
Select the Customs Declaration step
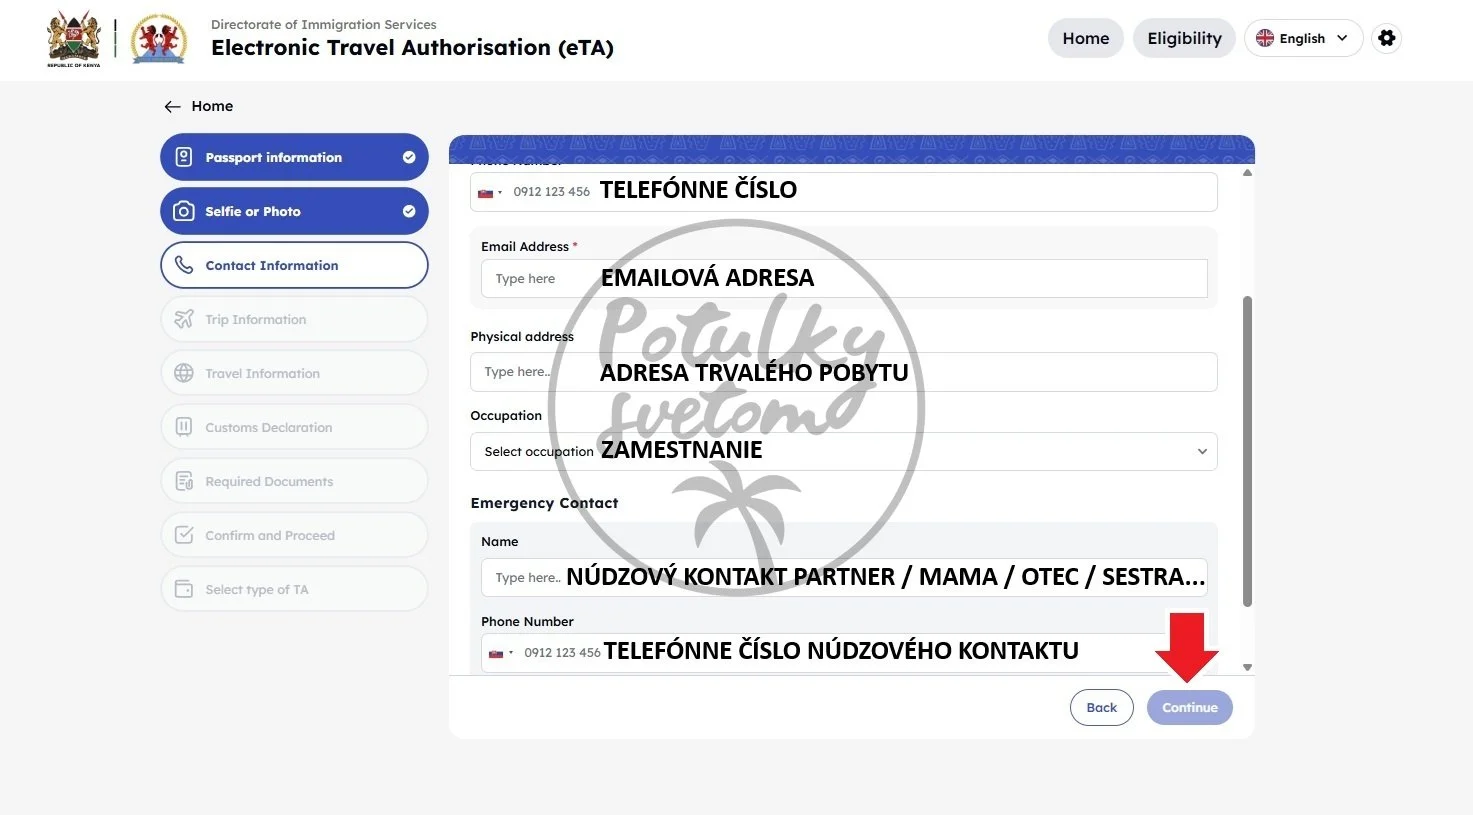pyautogui.click(x=294, y=427)
